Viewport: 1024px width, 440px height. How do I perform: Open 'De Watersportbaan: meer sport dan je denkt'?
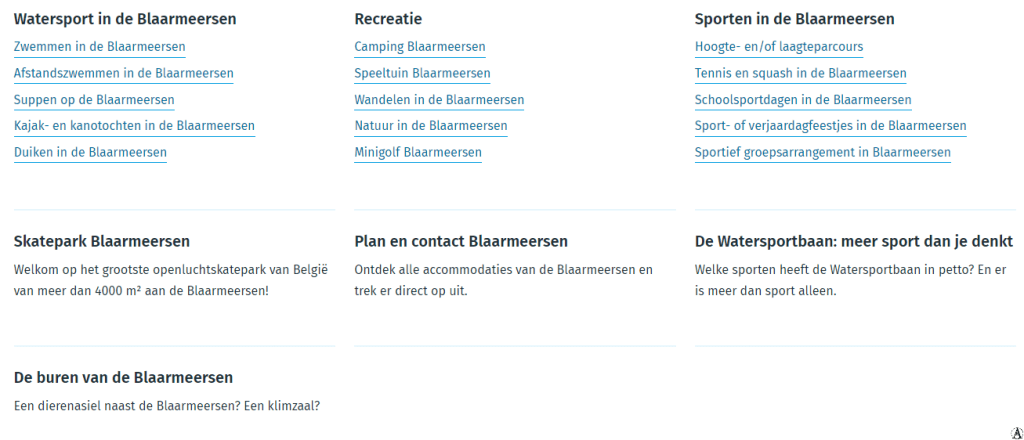click(854, 241)
